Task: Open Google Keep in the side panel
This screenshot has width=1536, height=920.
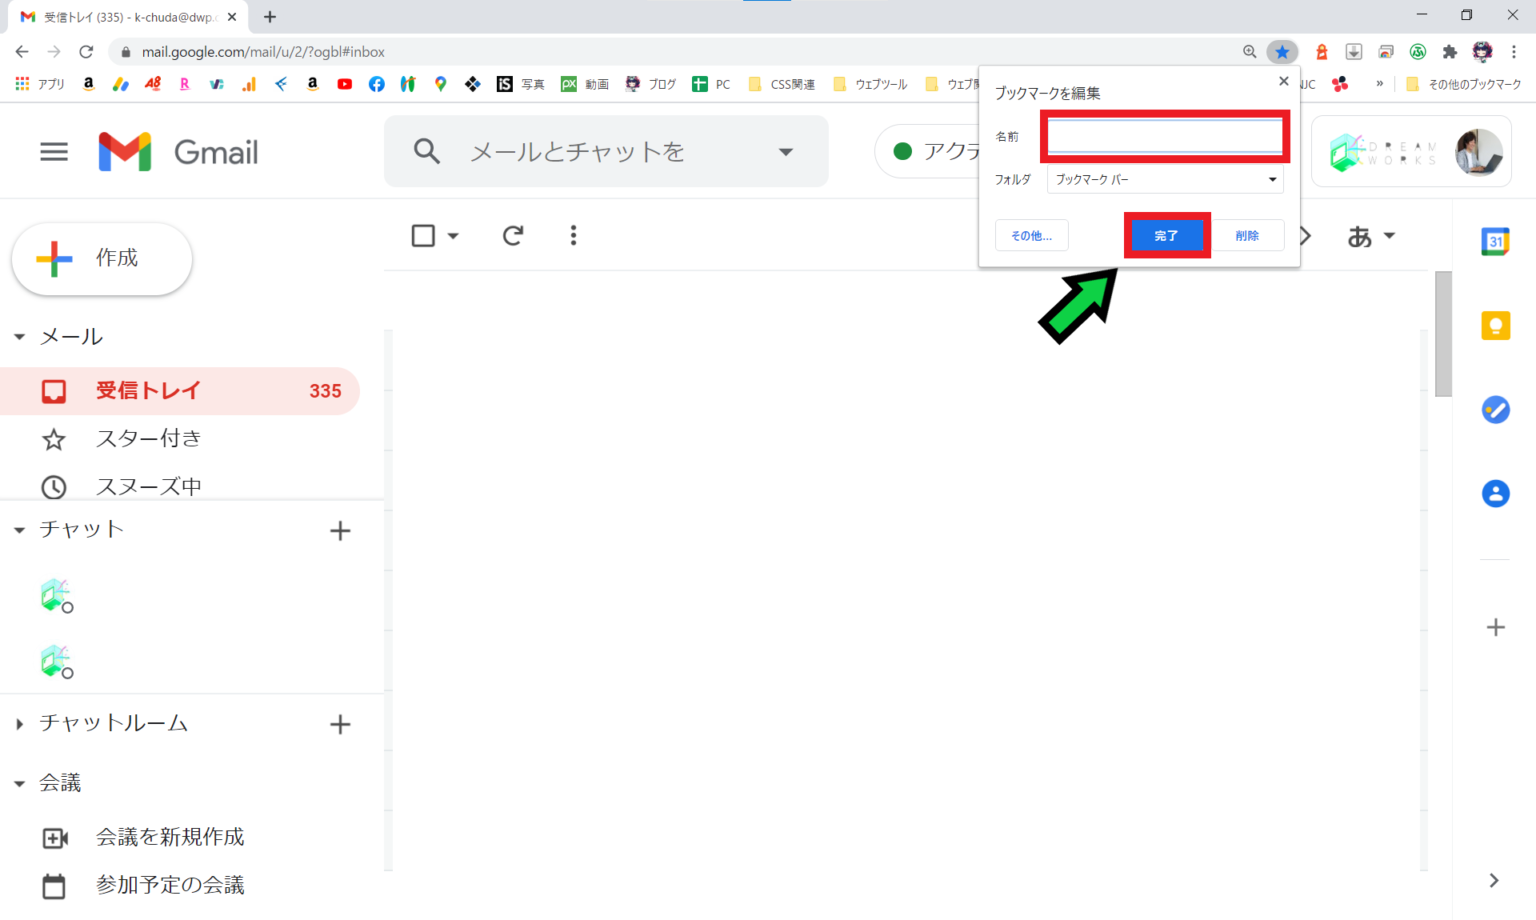Action: coord(1495,326)
